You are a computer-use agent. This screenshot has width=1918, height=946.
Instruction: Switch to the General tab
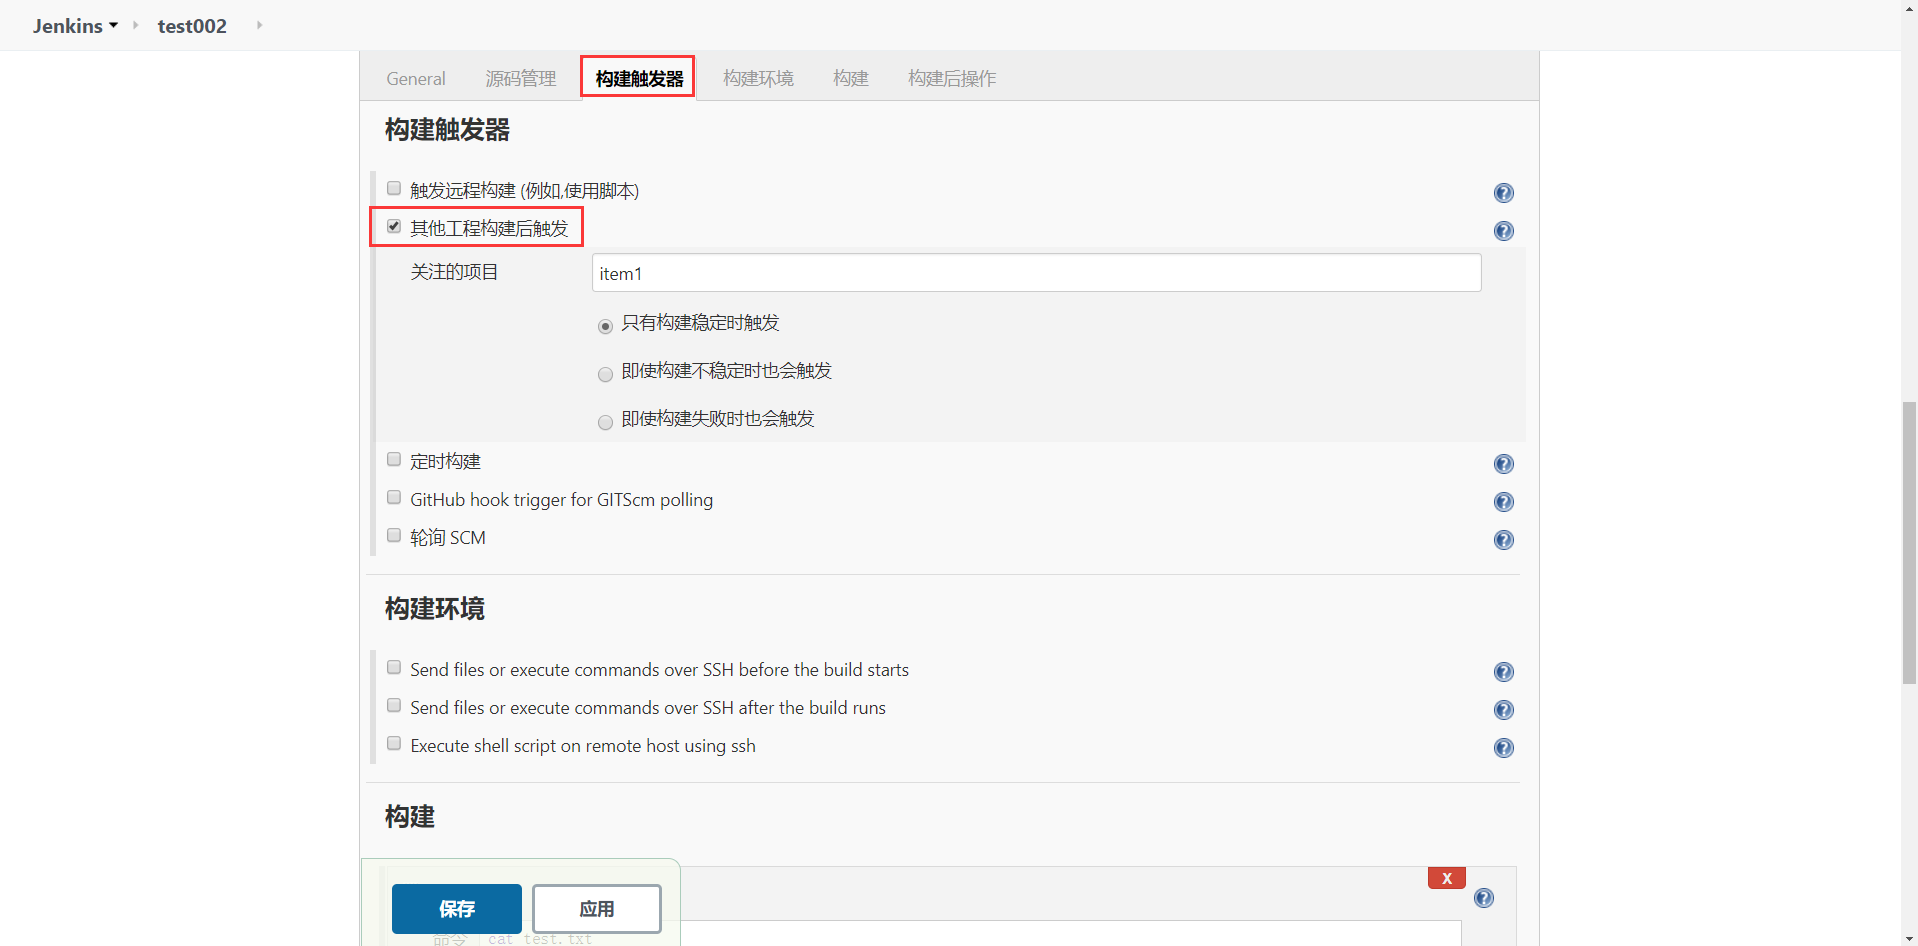point(416,78)
